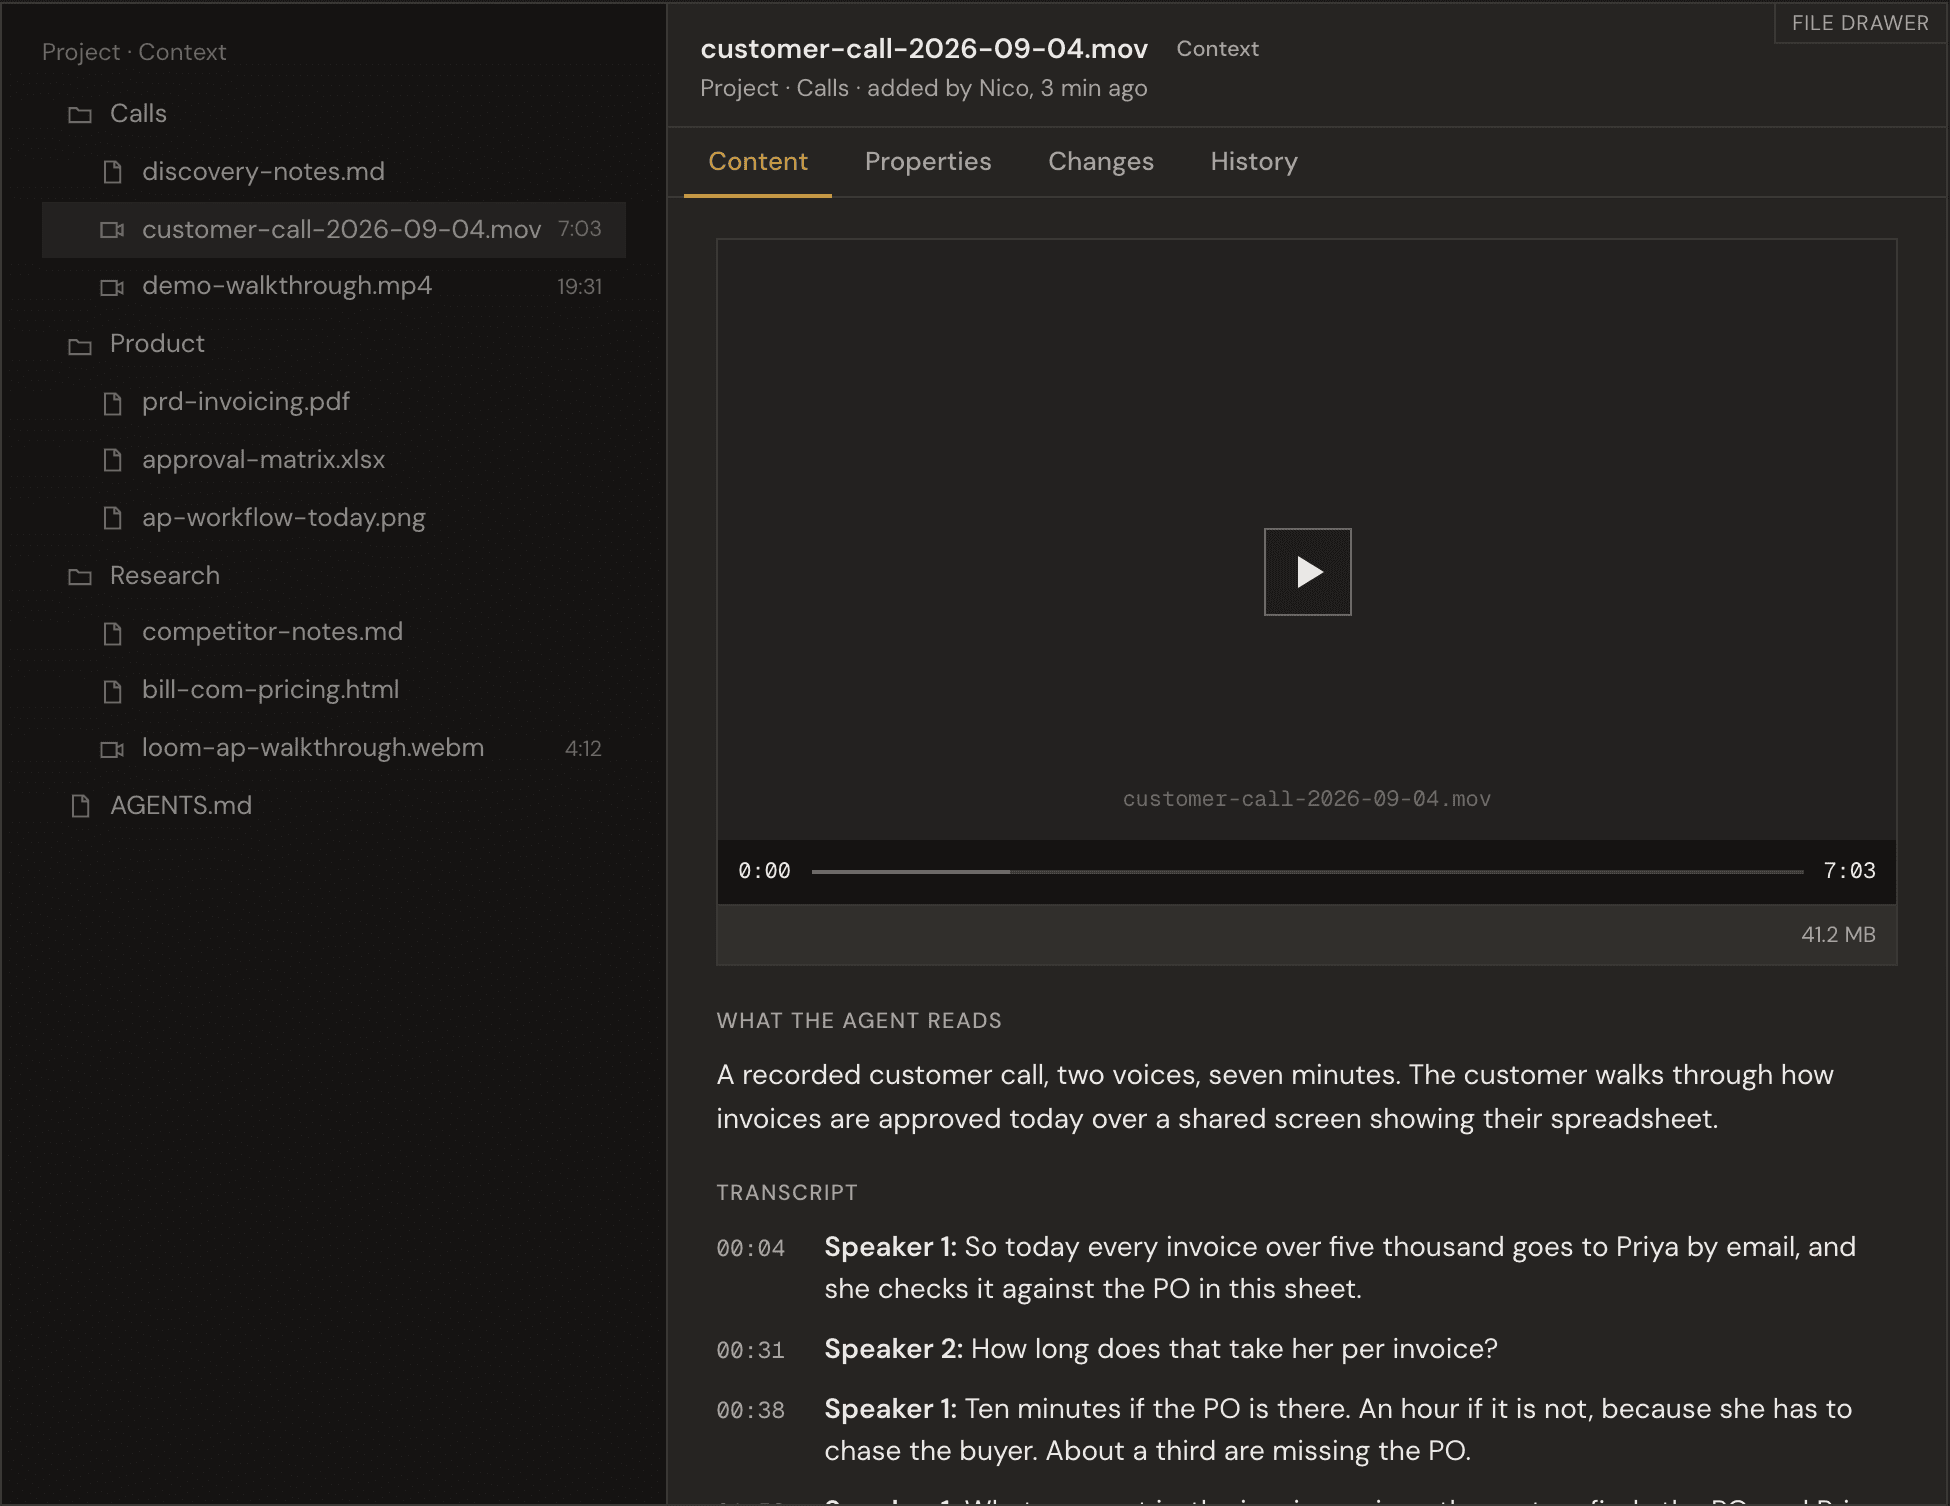Open loom-ap-walkthrough.webm
This screenshot has height=1506, width=1950.
pyautogui.click(x=334, y=748)
